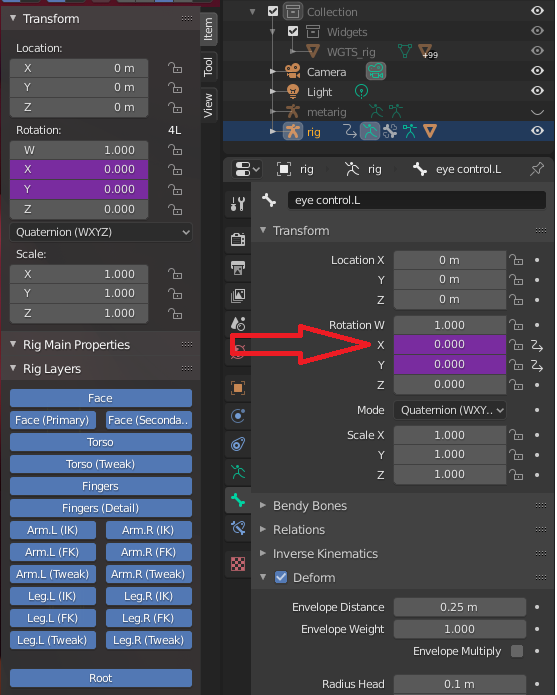
Task: Click the orange widget triangle on rig row
Action: [x=429, y=131]
